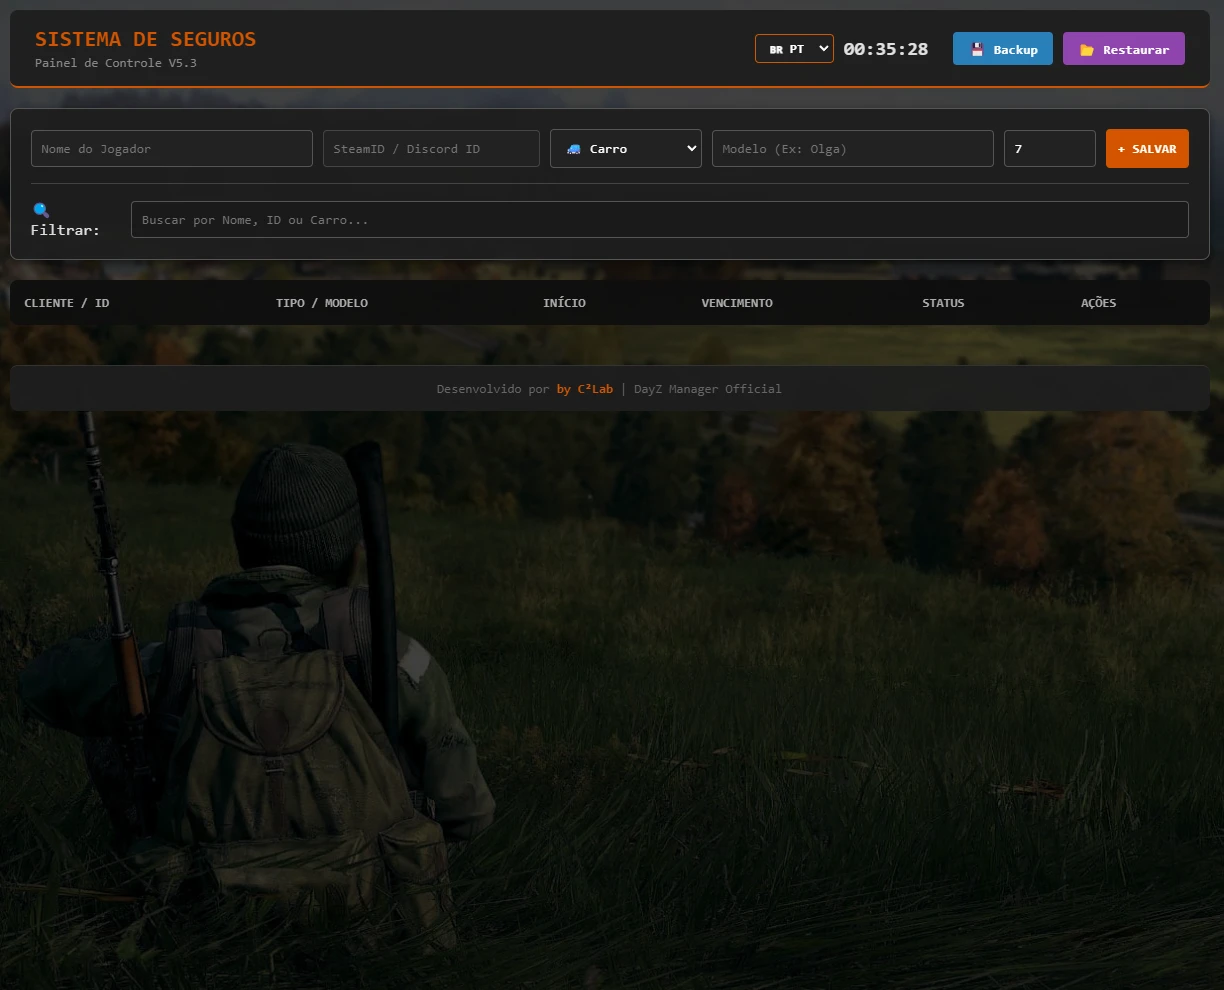
Task: Click the duration field showing 7
Action: tap(1049, 148)
